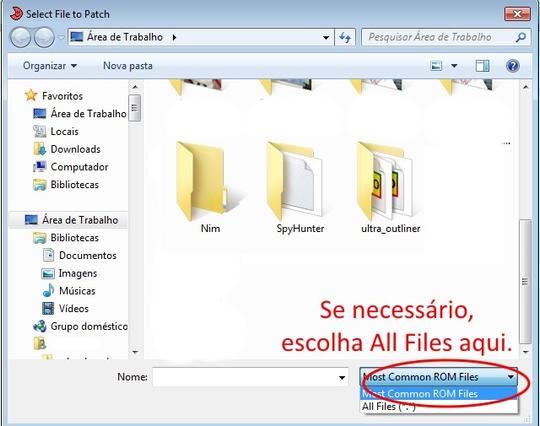
Task: Select the Nim folder
Action: (210, 188)
